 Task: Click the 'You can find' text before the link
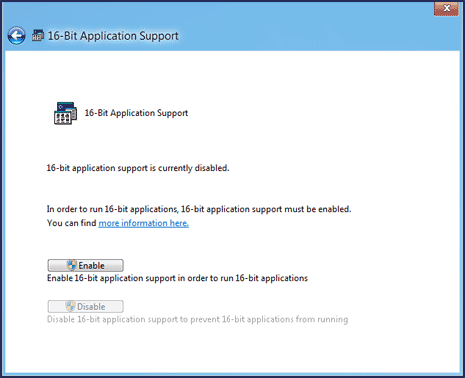point(72,223)
